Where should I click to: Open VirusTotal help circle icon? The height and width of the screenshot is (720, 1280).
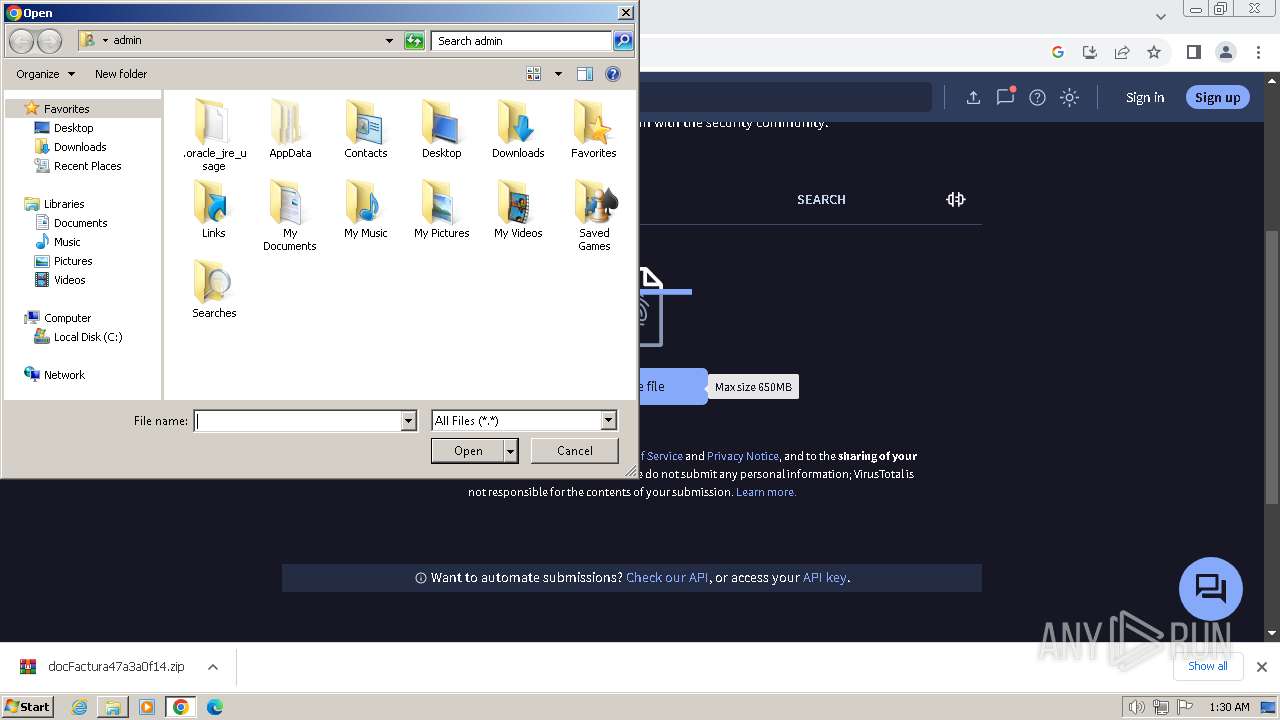point(1037,97)
